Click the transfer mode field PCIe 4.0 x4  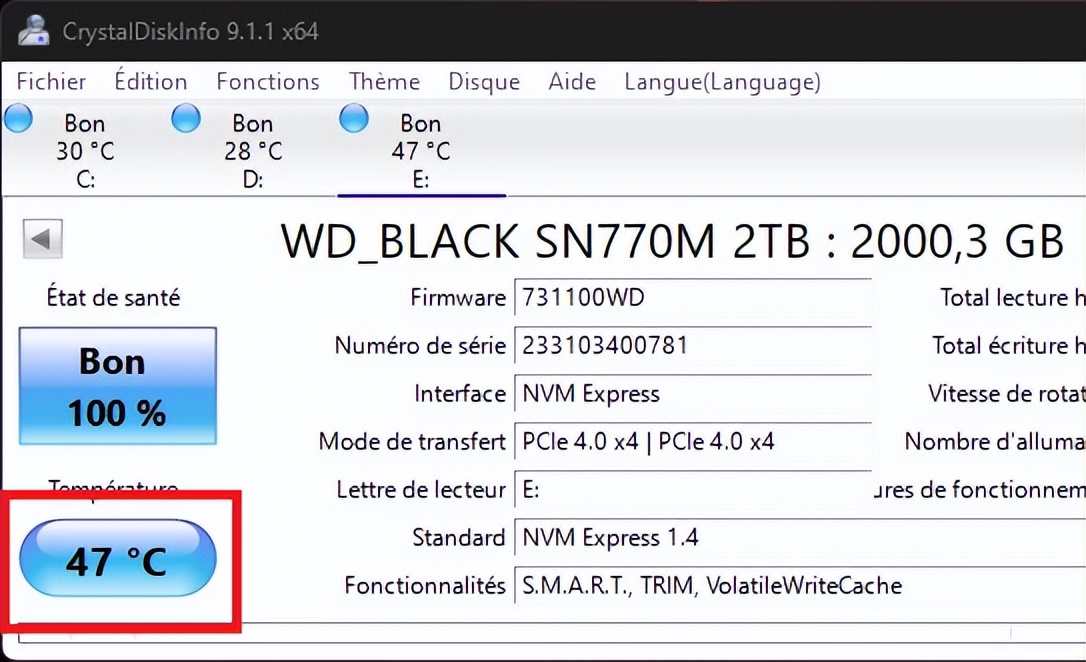click(x=693, y=441)
